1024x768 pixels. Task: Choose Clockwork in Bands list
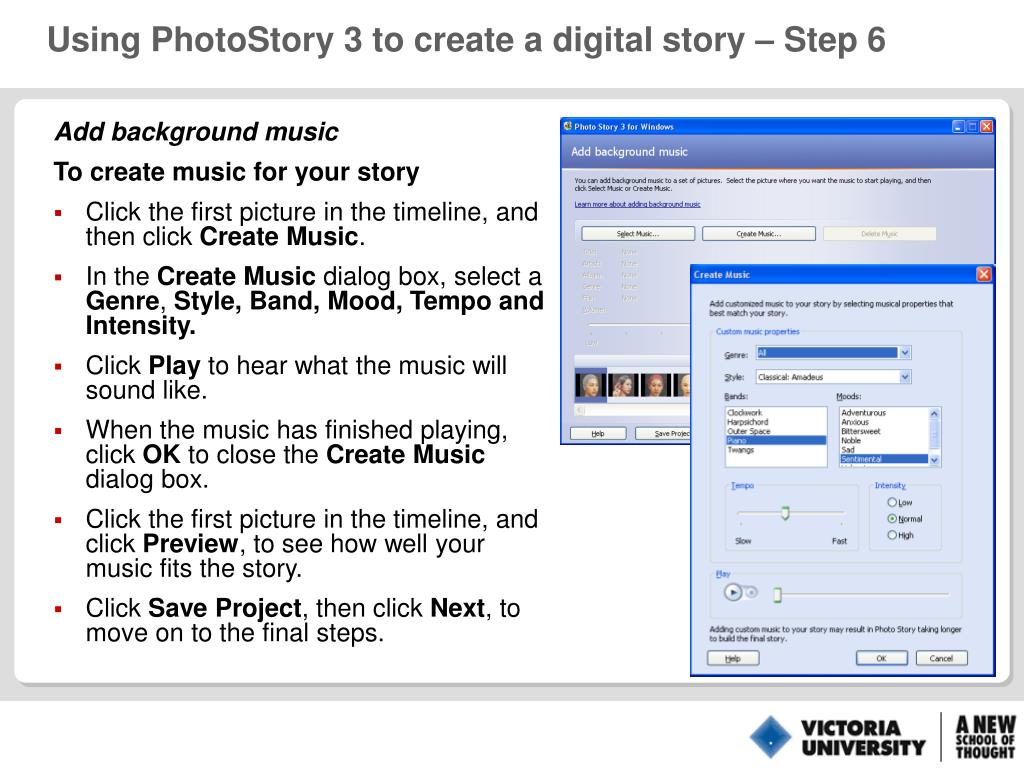coord(776,413)
